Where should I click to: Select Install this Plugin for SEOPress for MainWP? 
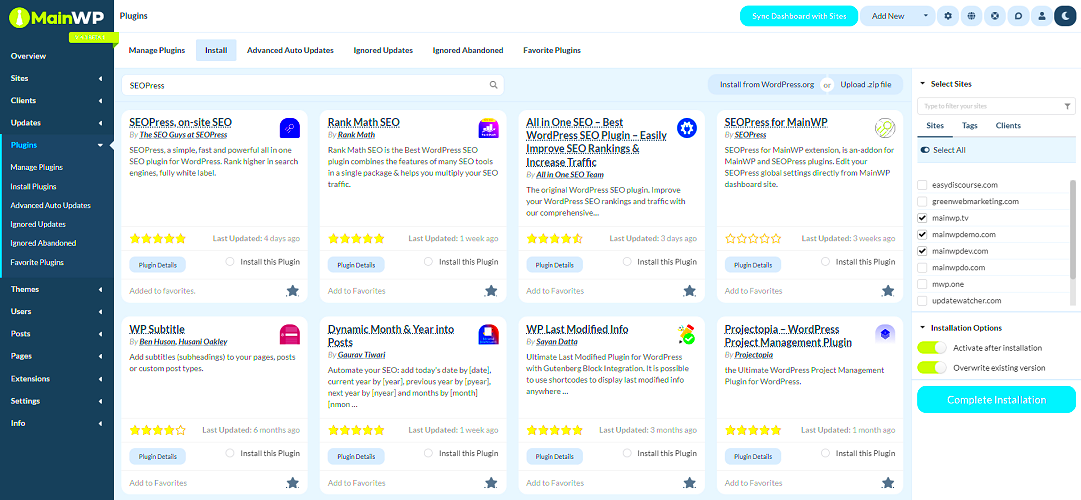(825, 262)
